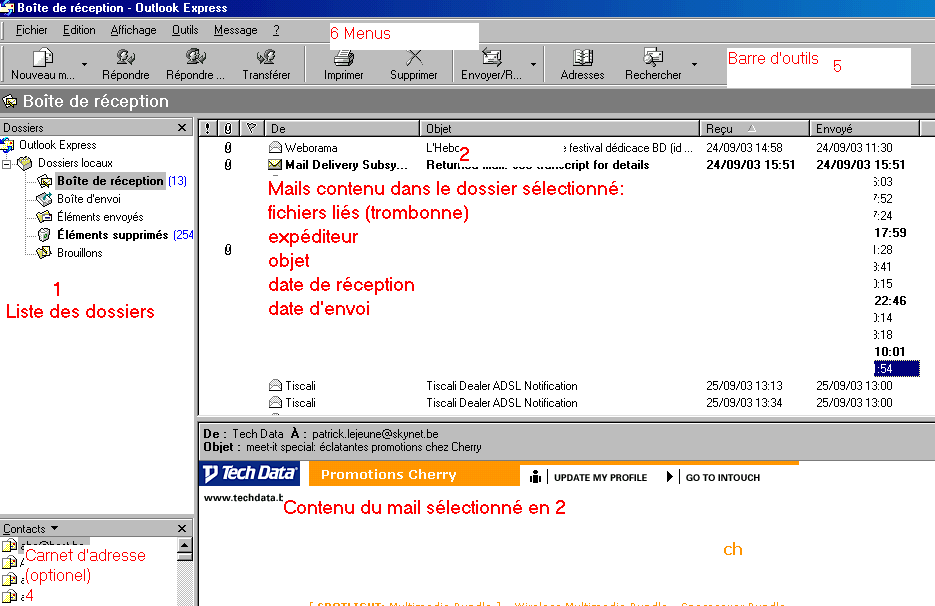
Task: Click the Weborama message envelope icon
Action: point(275,147)
